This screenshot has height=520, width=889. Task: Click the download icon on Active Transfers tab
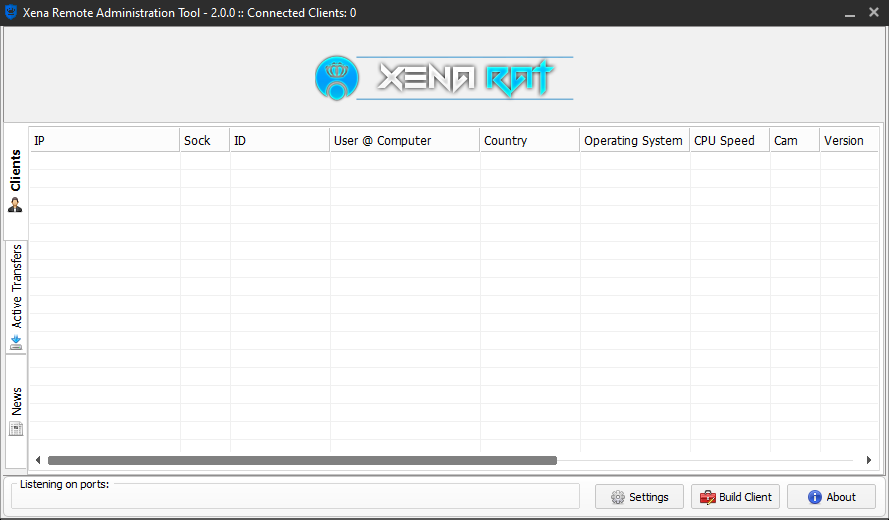point(16,342)
